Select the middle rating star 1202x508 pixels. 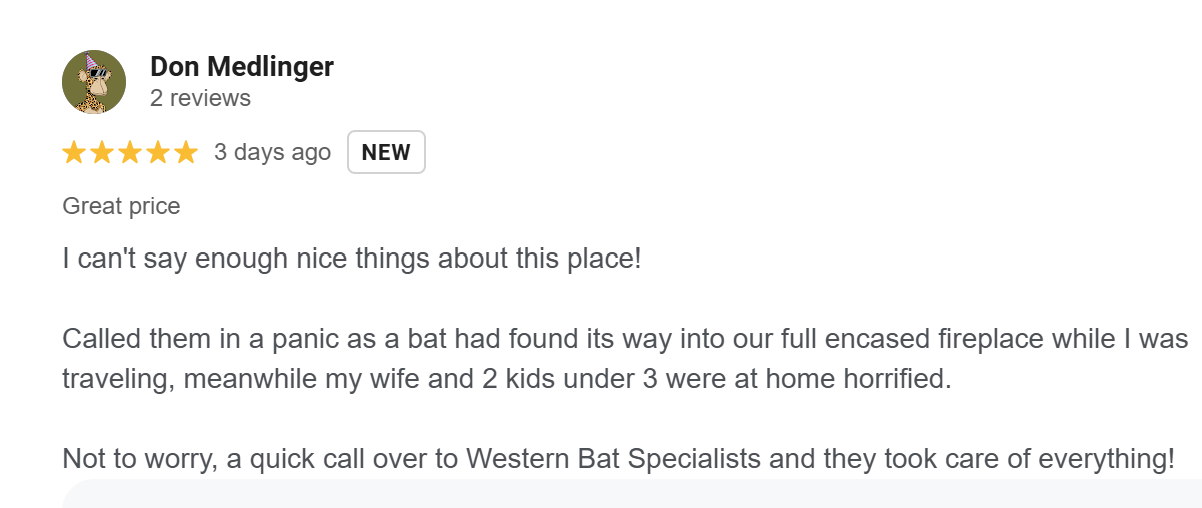point(131,152)
